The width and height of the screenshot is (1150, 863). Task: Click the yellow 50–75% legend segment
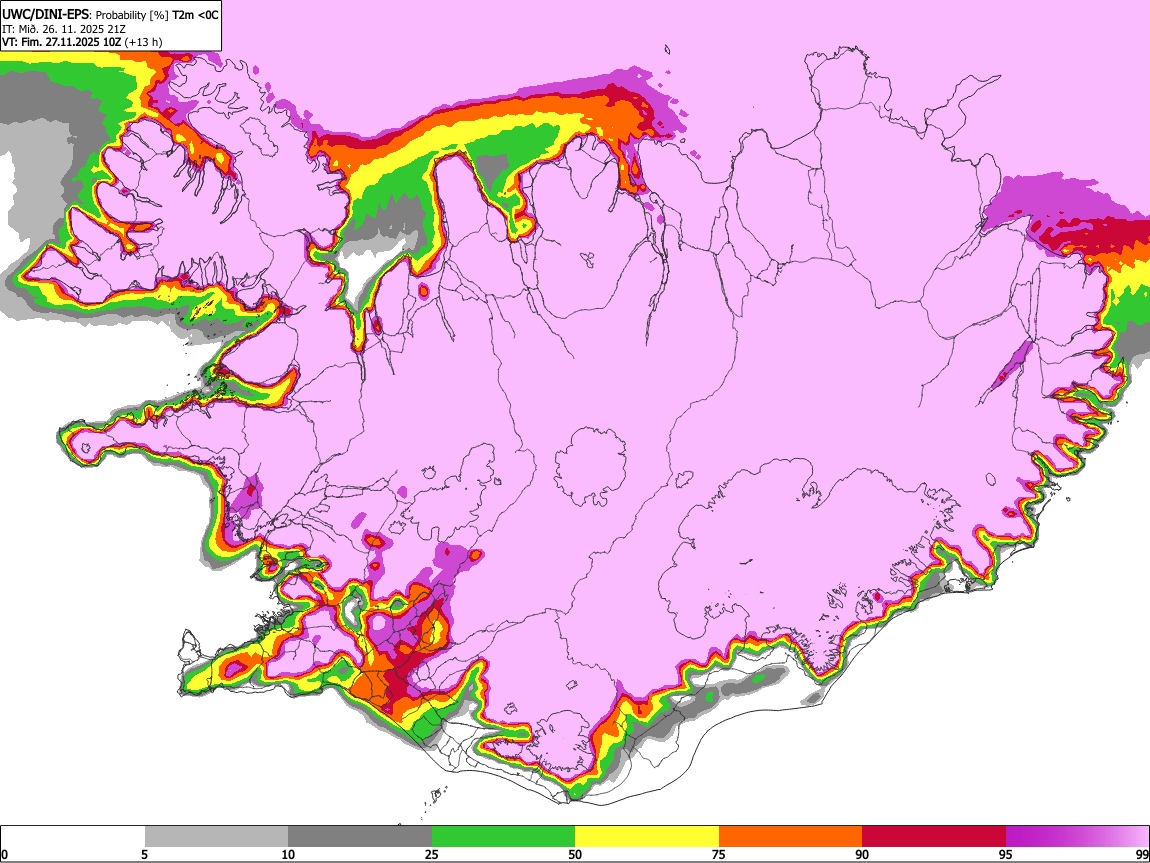coord(647,836)
